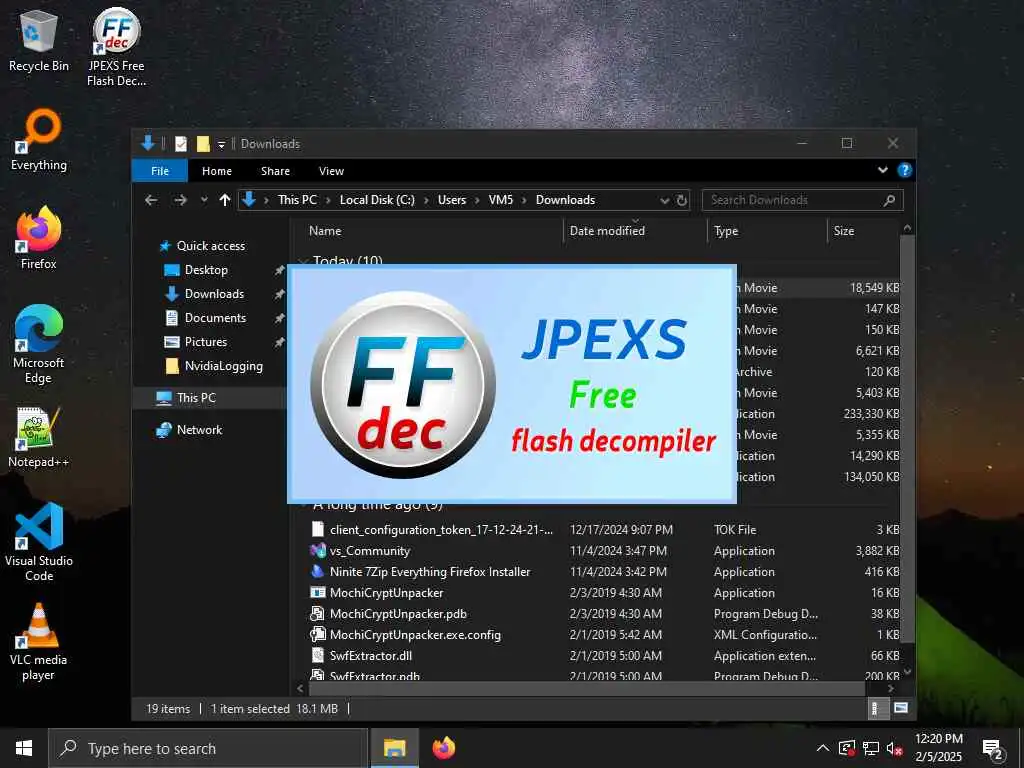Click File Explorer icon on the taskbar
The image size is (1024, 768).
coord(394,748)
